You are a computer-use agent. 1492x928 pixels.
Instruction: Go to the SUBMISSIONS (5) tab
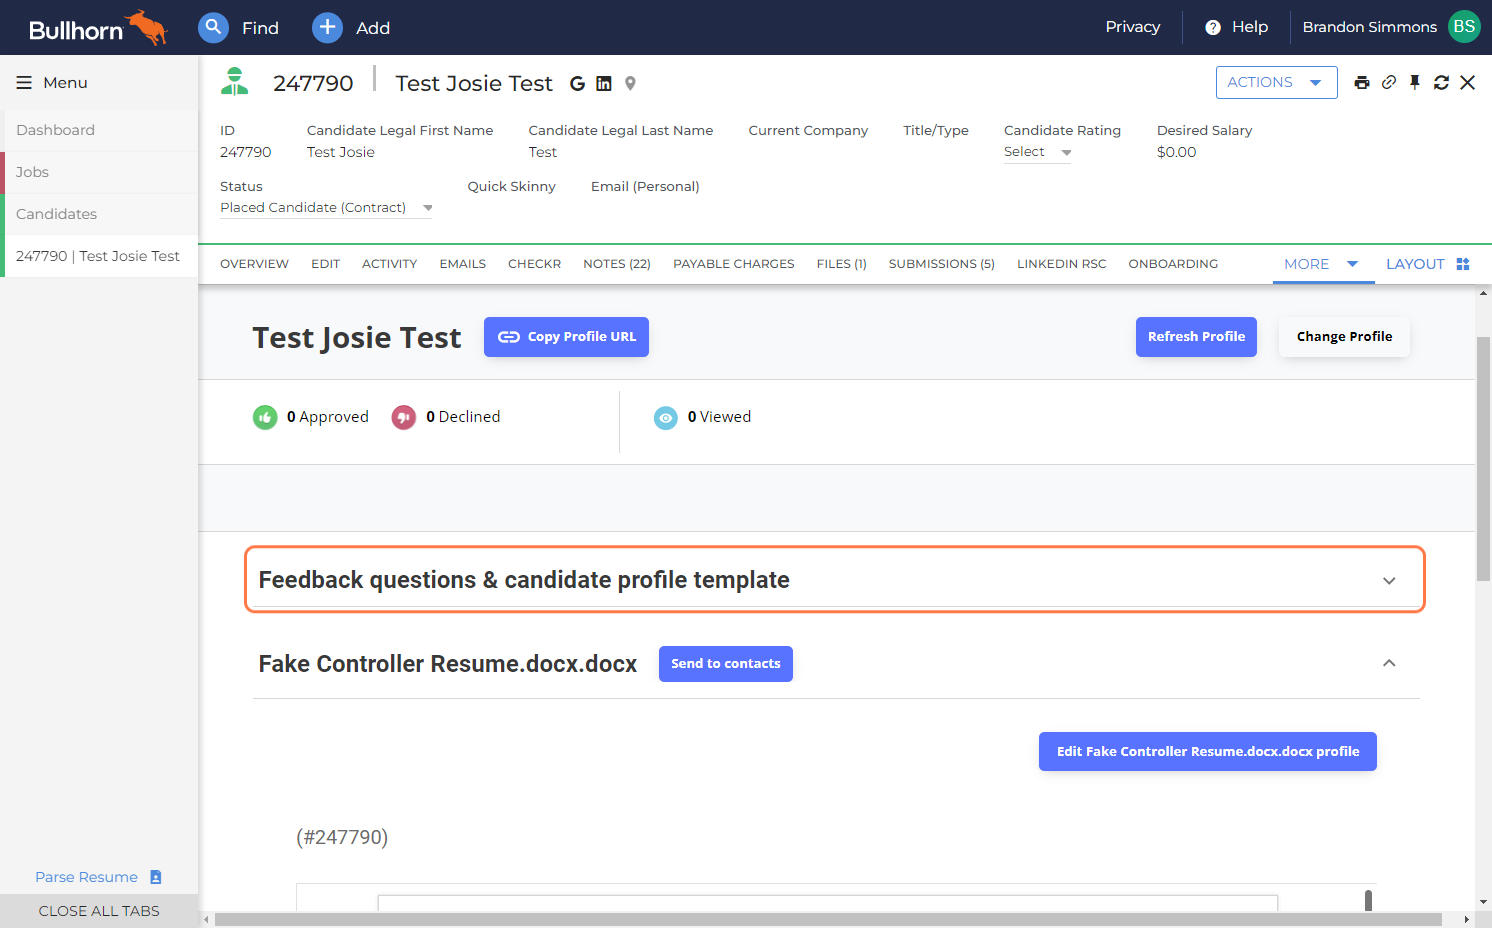click(942, 264)
